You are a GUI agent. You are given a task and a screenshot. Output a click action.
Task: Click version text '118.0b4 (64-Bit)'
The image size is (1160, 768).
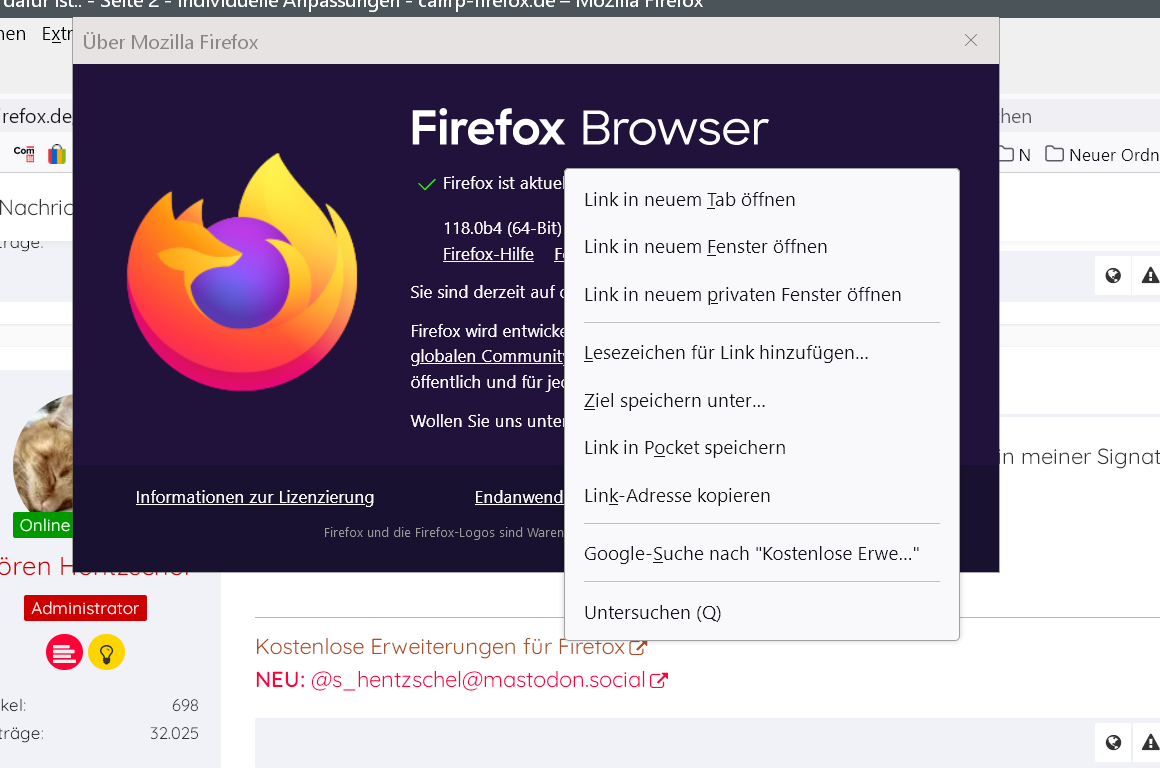(502, 229)
